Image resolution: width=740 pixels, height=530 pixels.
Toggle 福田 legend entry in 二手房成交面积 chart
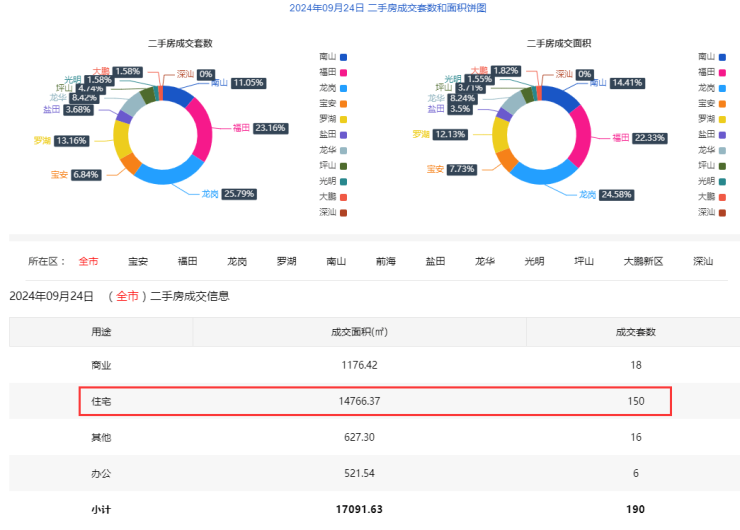[x=712, y=73]
